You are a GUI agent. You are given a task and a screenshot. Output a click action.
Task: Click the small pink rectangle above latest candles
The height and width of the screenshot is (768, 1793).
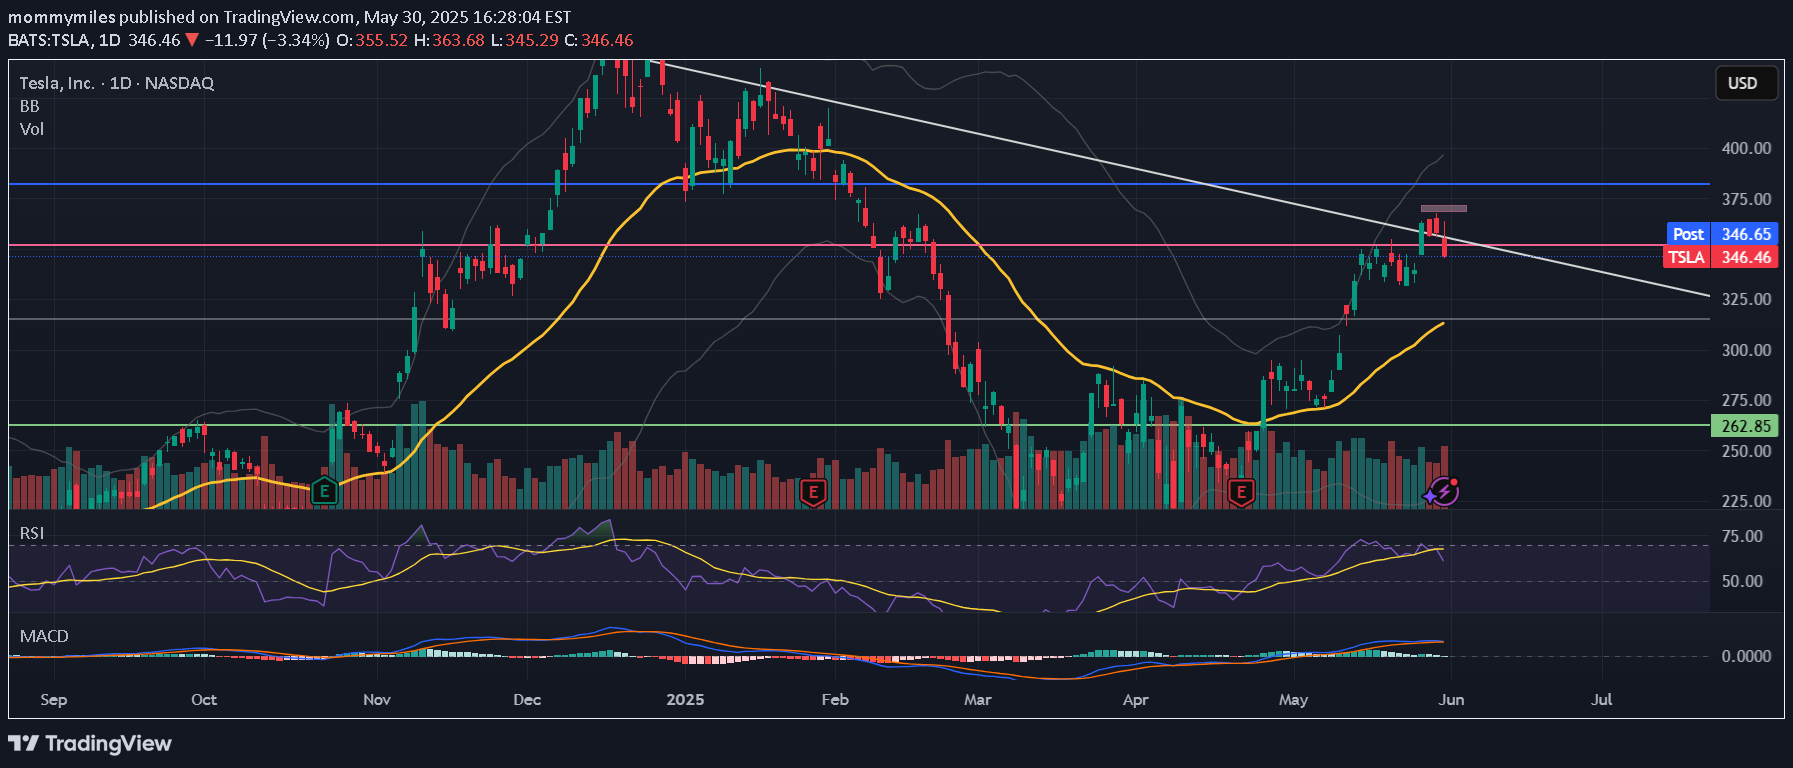tap(1444, 208)
